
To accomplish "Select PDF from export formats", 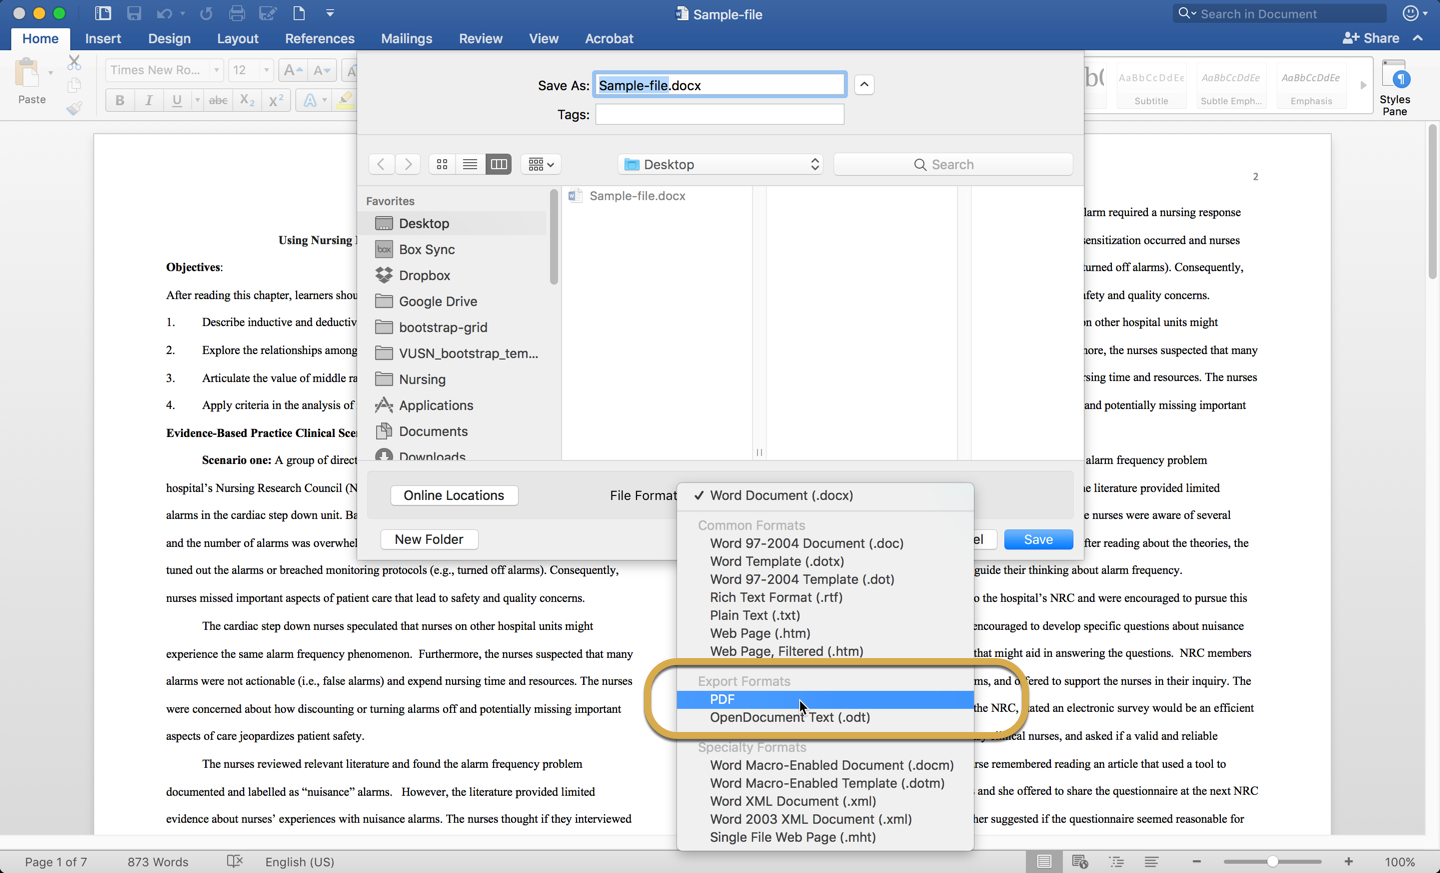I will (x=722, y=699).
